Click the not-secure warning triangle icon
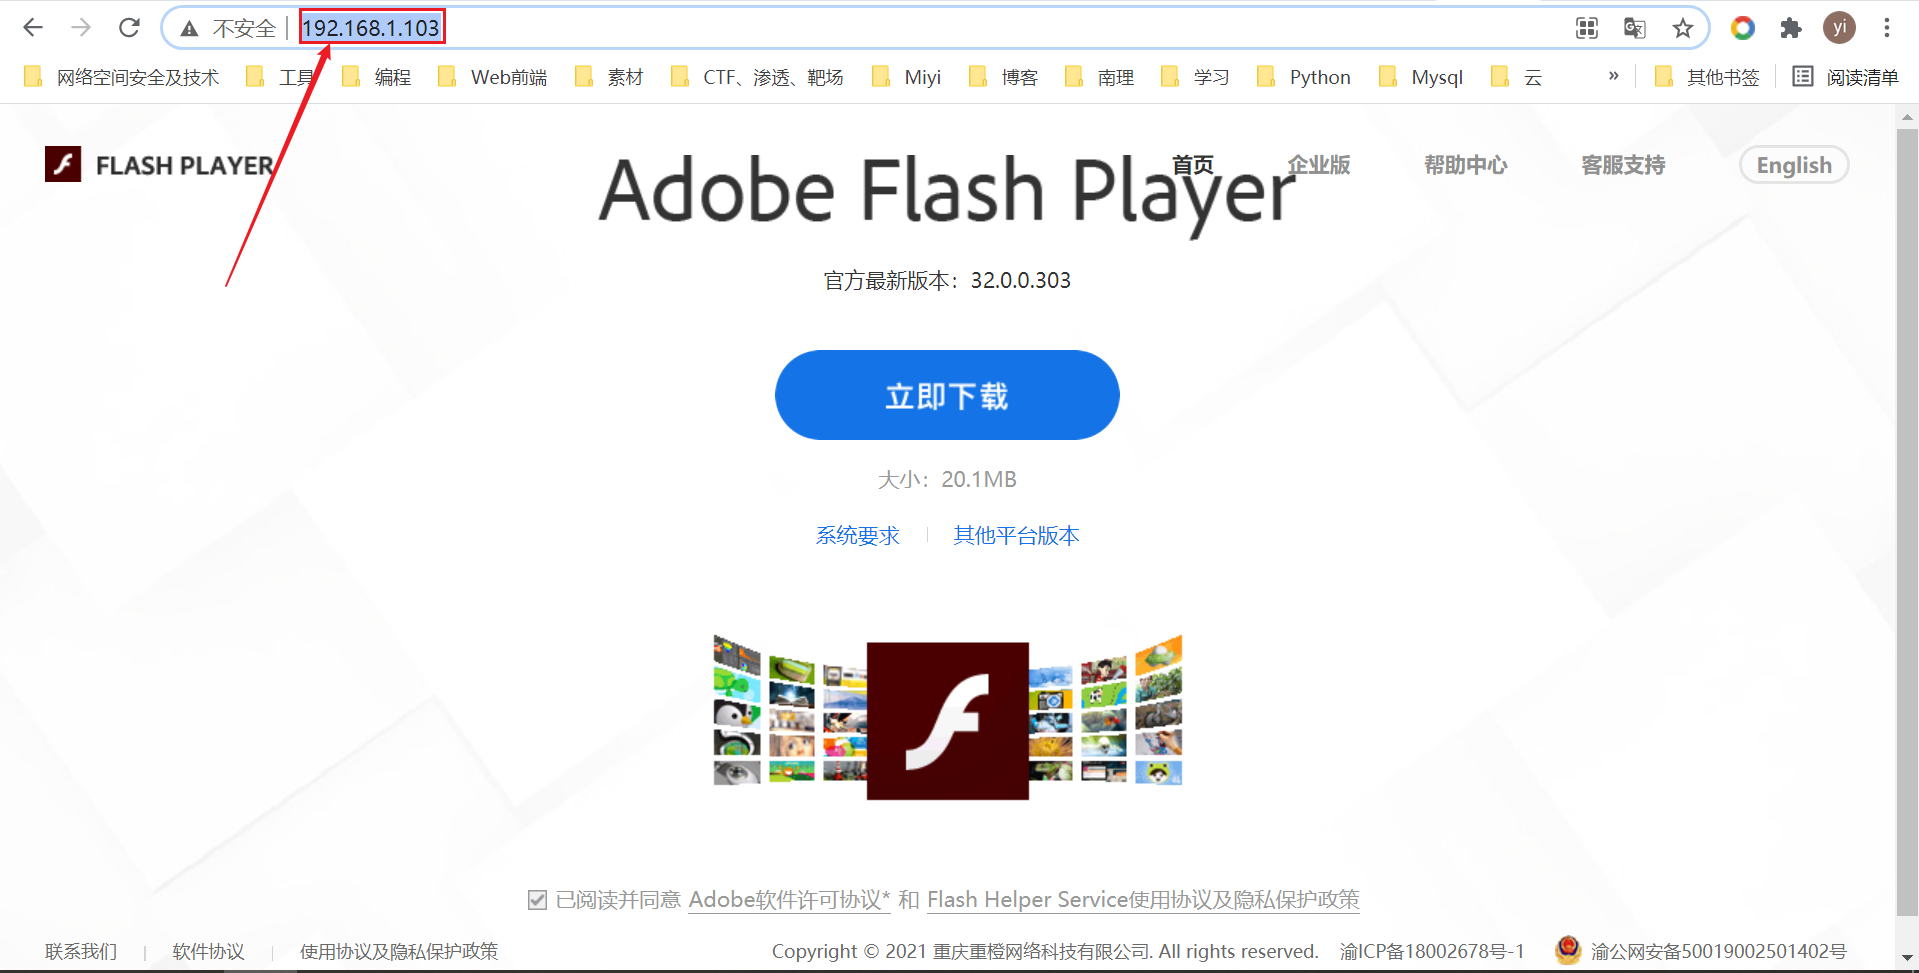Viewport: 1919px width, 973px height. coord(189,28)
